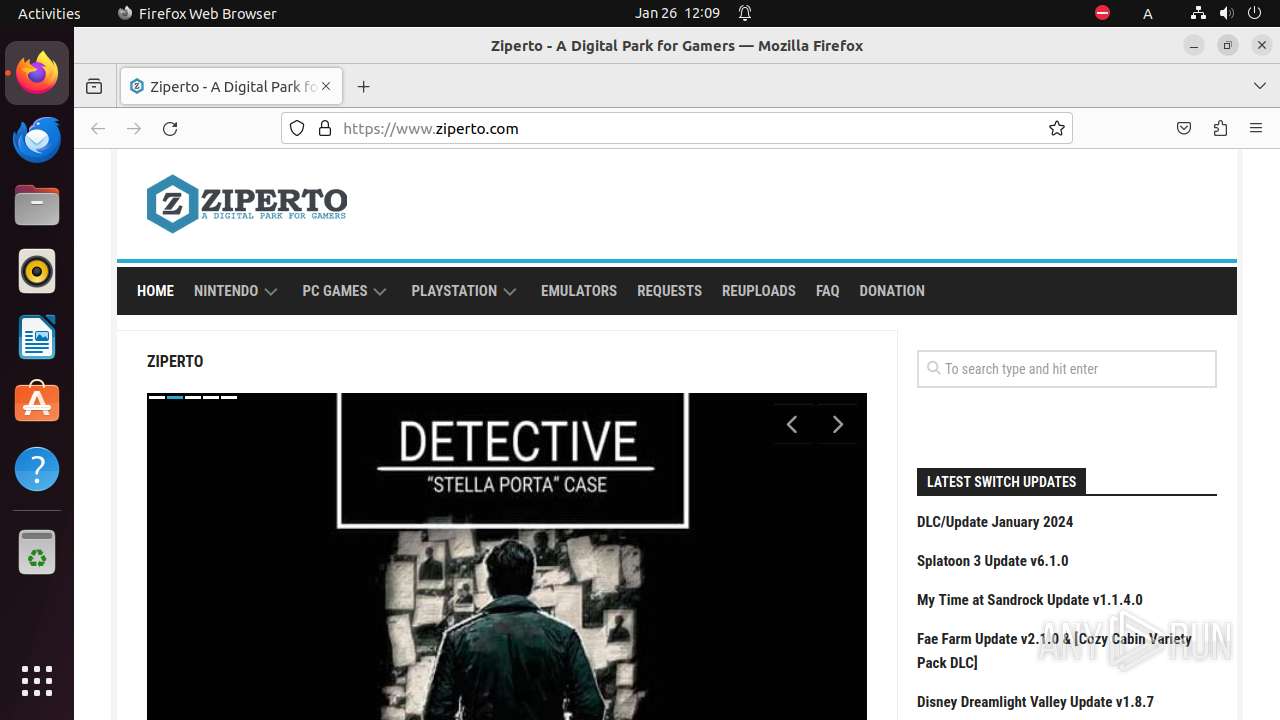1280x720 pixels.
Task: Open Firefox from the Ubuntu dock
Action: (37, 73)
